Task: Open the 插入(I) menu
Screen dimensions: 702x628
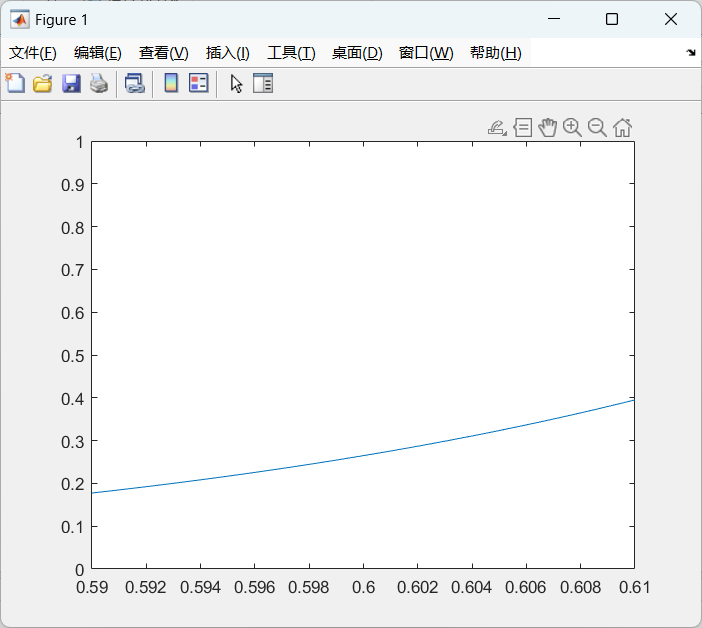Action: pos(227,53)
